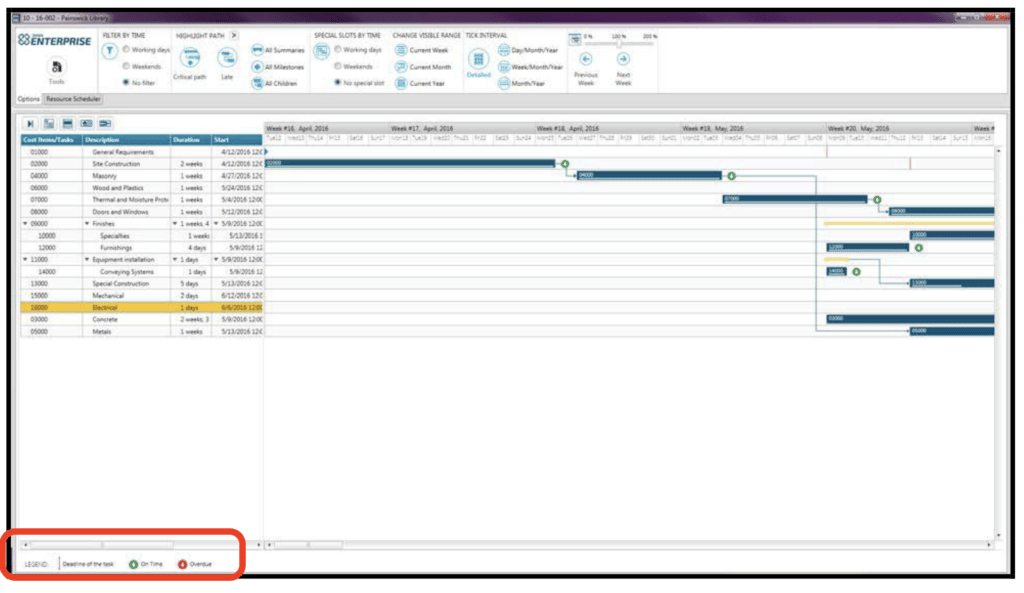Set tick interval to Detailed
Screen dimensions: 1024x593
tap(479, 63)
